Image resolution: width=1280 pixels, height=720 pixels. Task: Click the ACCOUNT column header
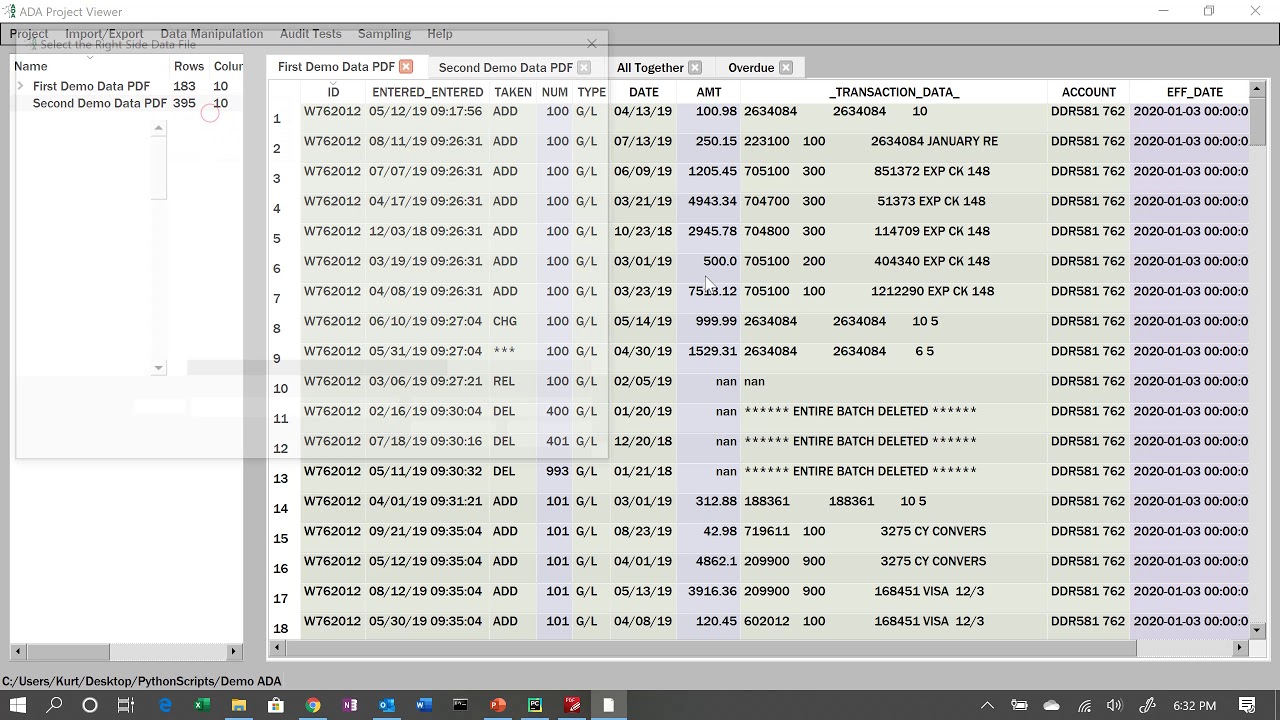coord(1088,92)
